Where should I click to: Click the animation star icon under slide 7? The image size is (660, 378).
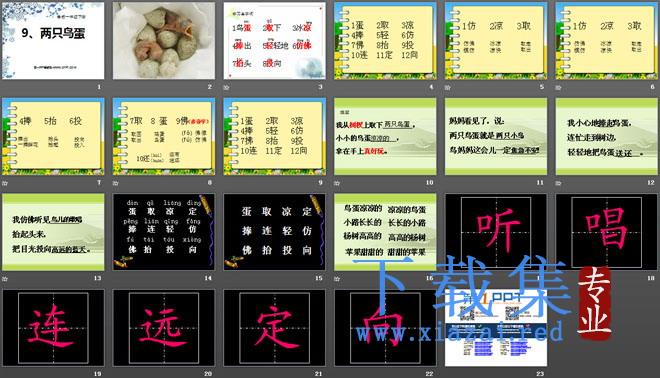(5, 183)
